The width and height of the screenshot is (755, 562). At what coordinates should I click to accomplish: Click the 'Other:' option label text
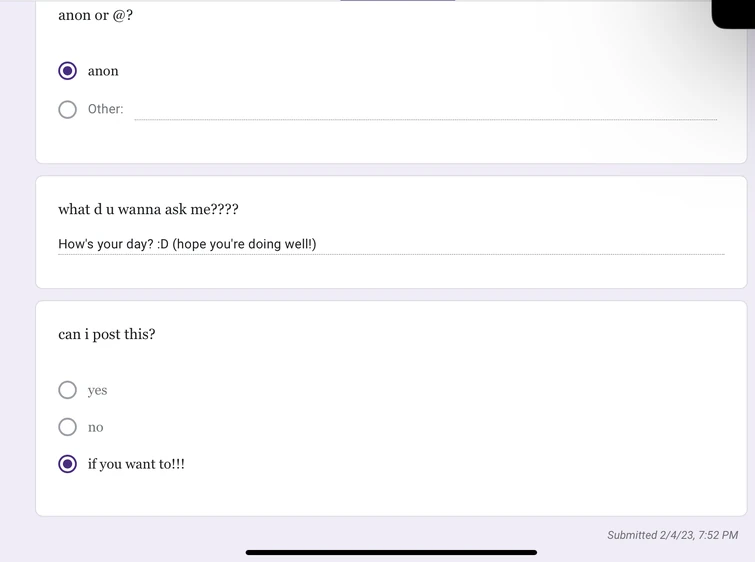pyautogui.click(x=106, y=109)
